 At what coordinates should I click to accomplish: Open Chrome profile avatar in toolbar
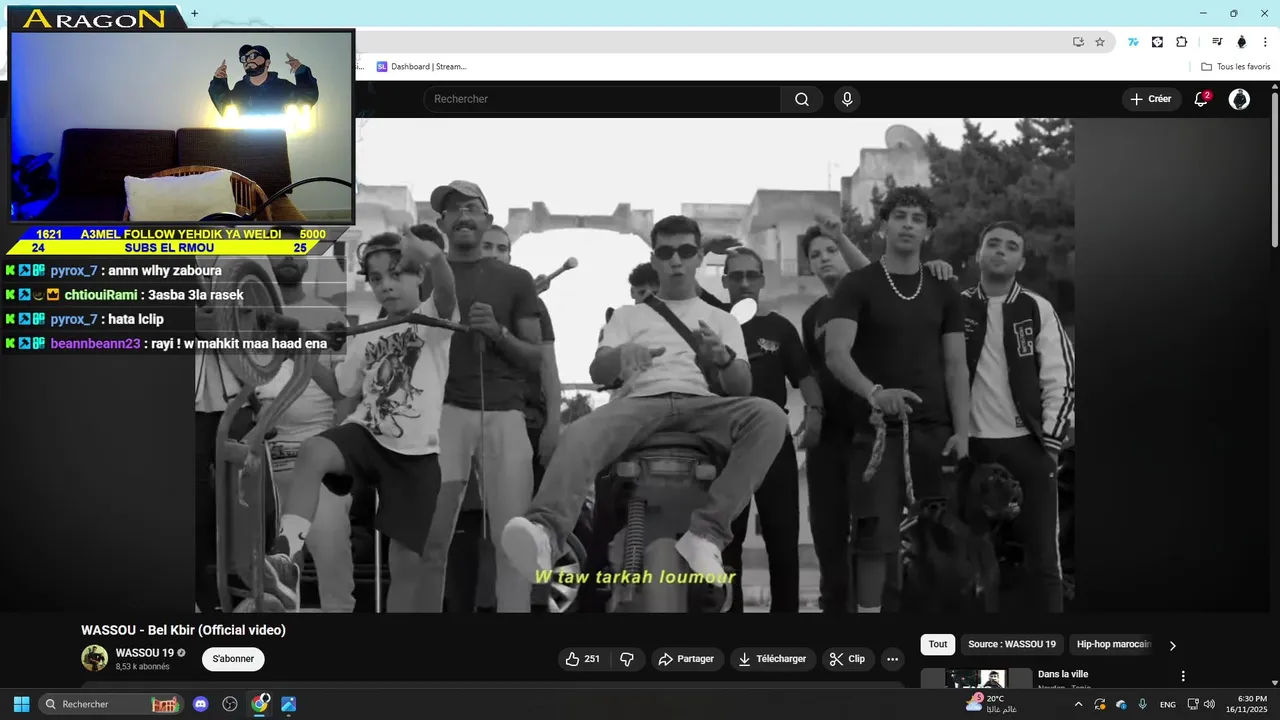tap(1241, 42)
